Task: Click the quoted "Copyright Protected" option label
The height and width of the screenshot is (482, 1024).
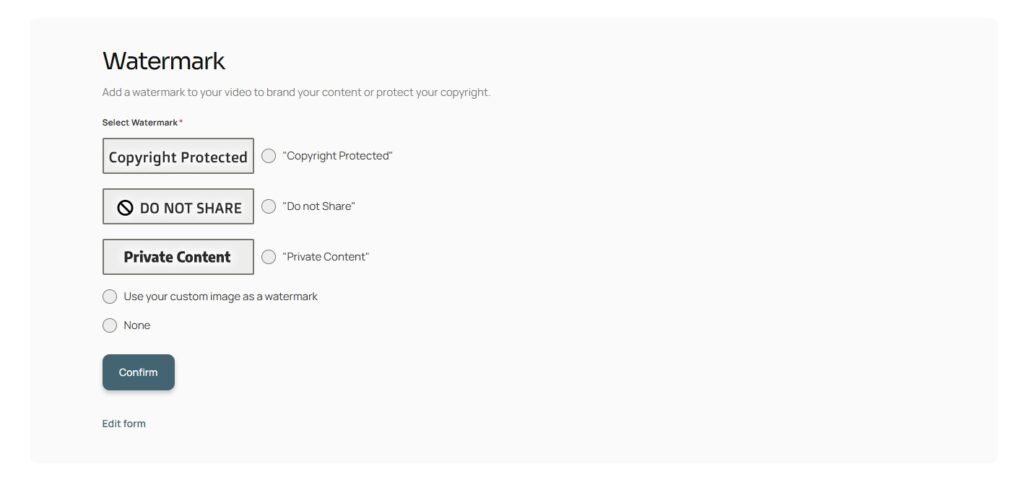Action: tap(337, 156)
